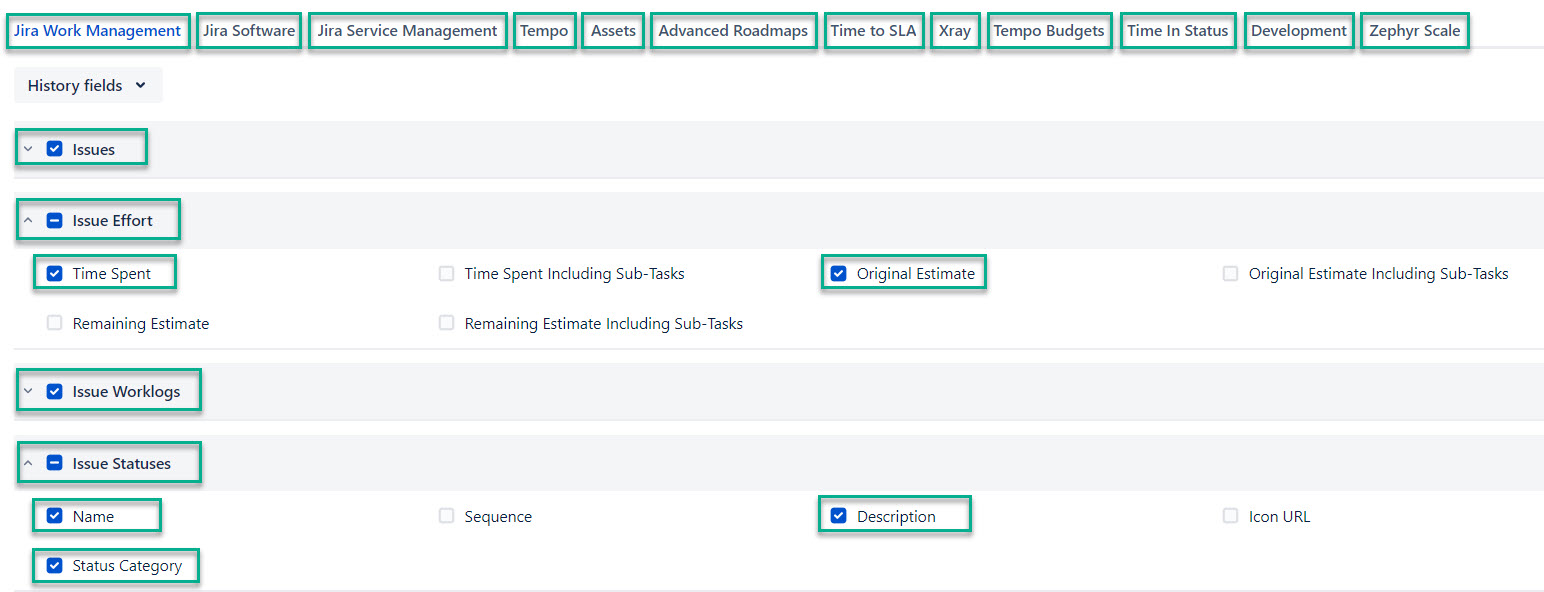Uncheck the Original Estimate checkbox

(839, 274)
